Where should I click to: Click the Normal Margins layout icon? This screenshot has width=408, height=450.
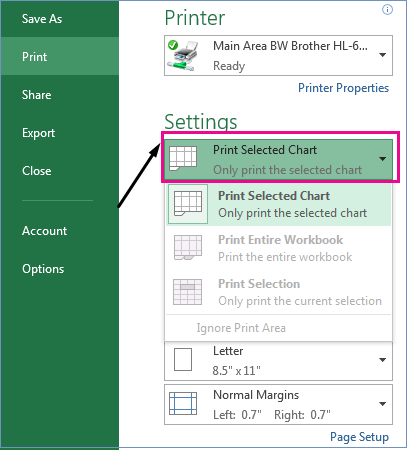tap(183, 403)
